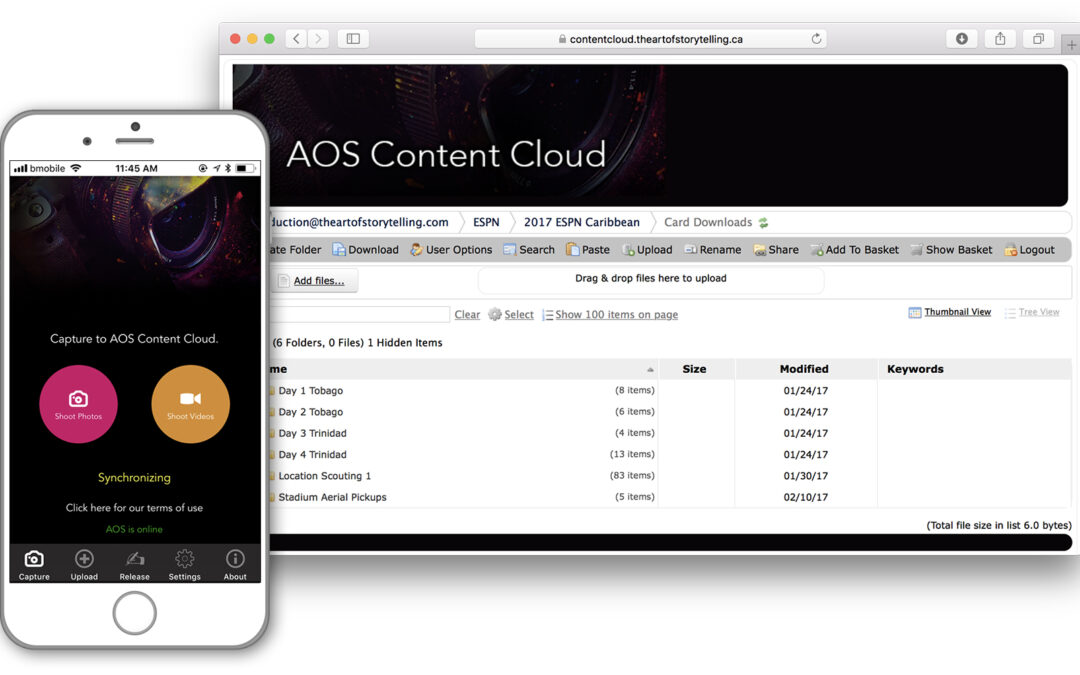Toggle the Safari sidebar button
The height and width of the screenshot is (675, 1080).
(353, 39)
